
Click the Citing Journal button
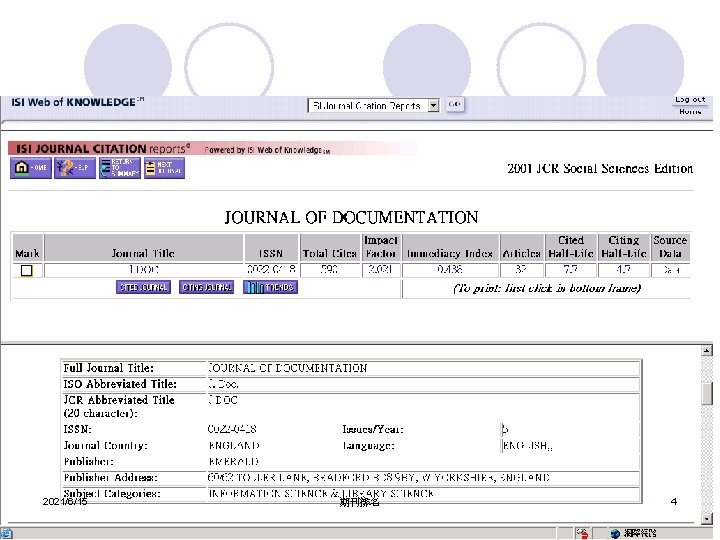coord(207,287)
